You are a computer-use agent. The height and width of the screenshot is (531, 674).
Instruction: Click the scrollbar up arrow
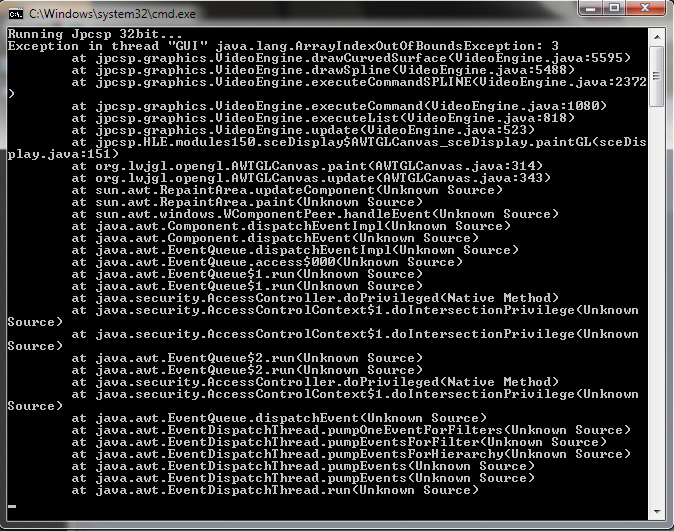pyautogui.click(x=657, y=37)
